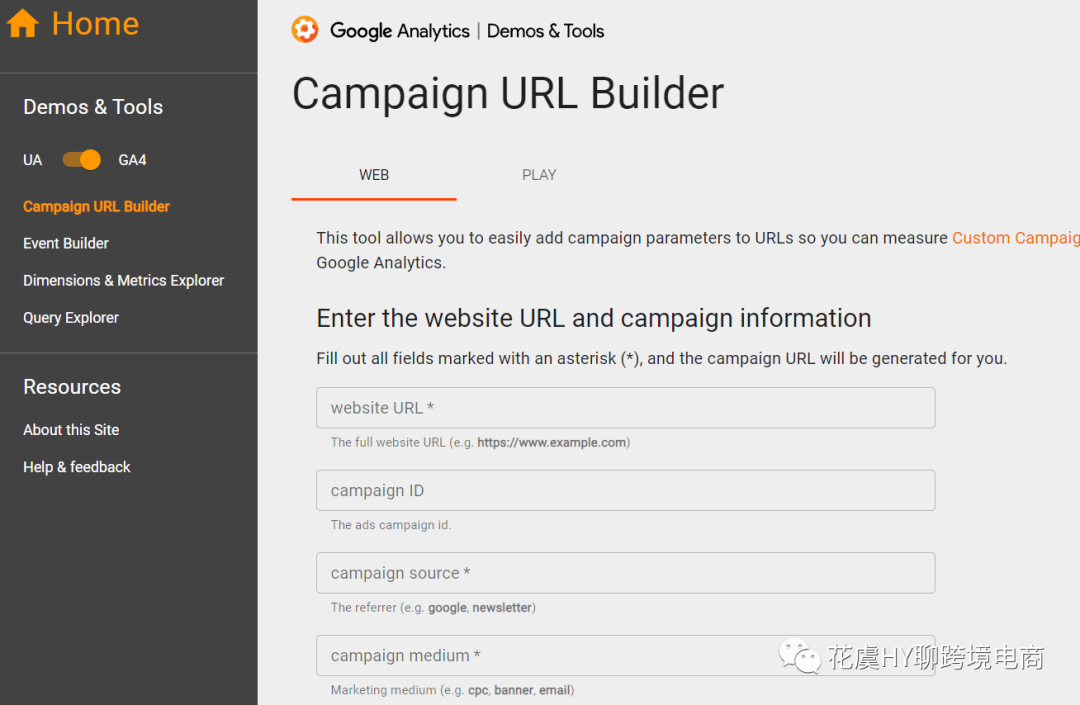The image size is (1080, 705).
Task: Click the Google Analytics wordmark text
Action: (399, 31)
